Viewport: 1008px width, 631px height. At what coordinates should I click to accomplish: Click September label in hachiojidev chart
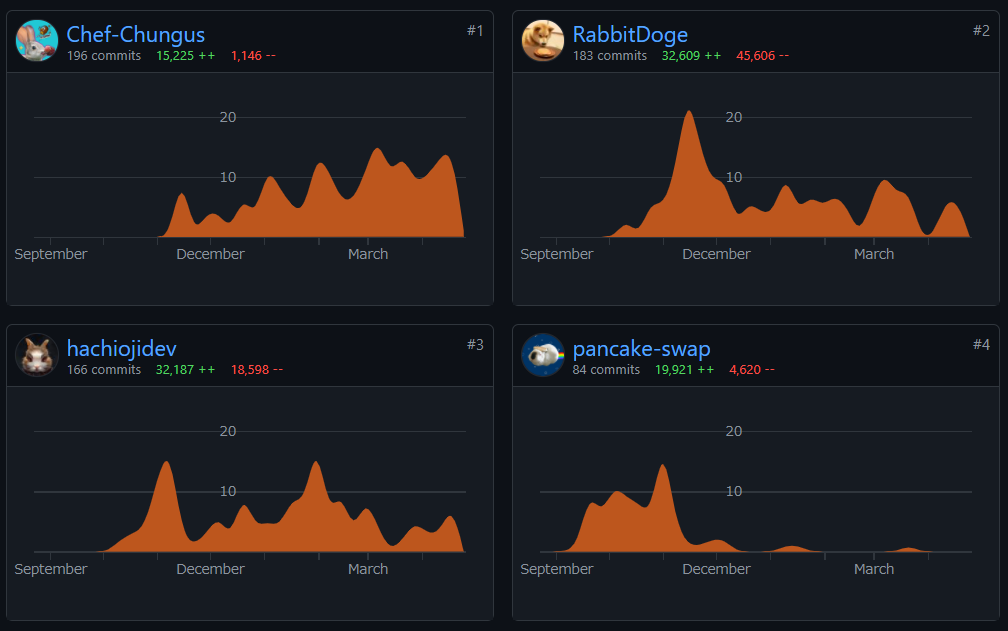[x=51, y=569]
